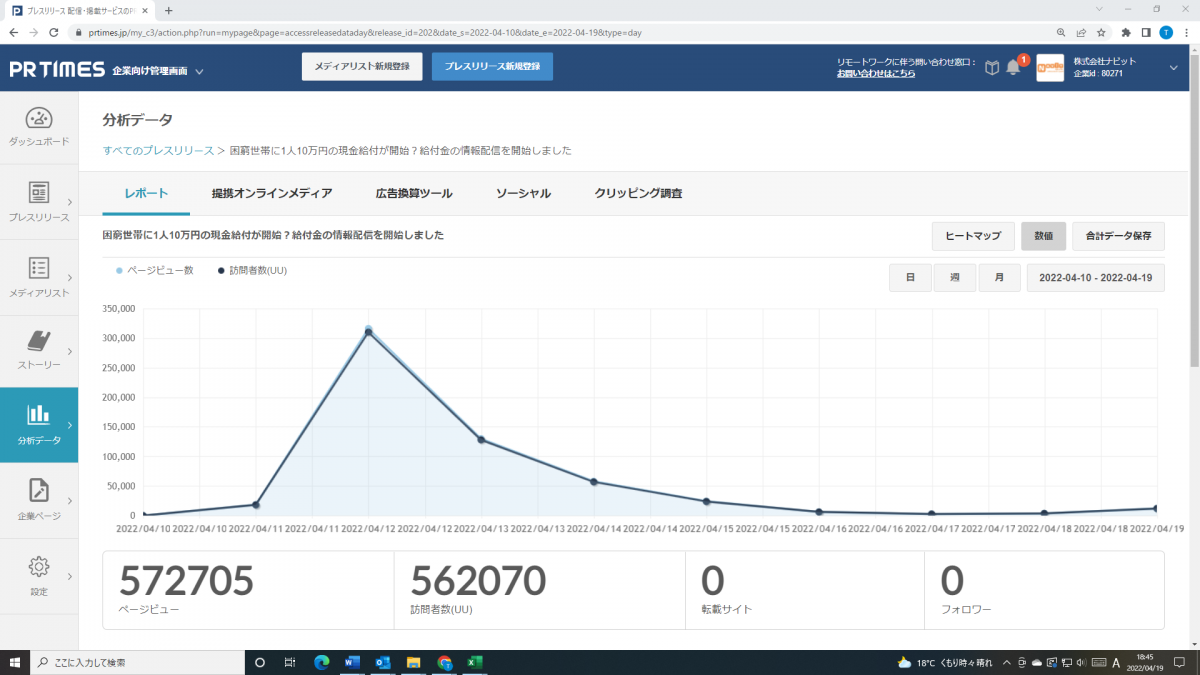Viewport: 1200px width, 675px height.
Task: Open the Settings (設定) gear icon
Action: point(39,567)
